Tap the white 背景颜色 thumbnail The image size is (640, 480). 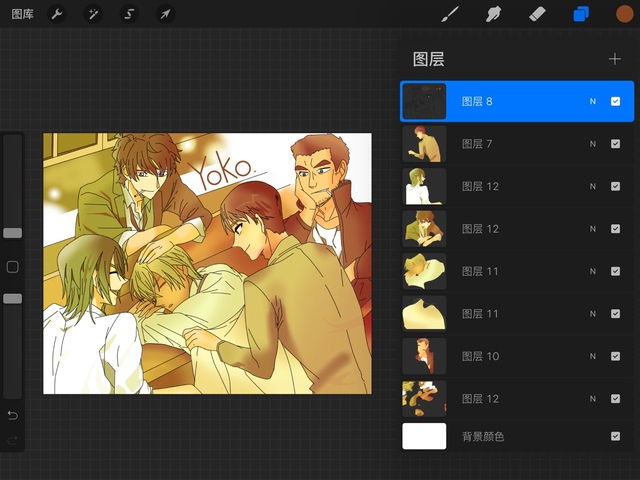(424, 436)
